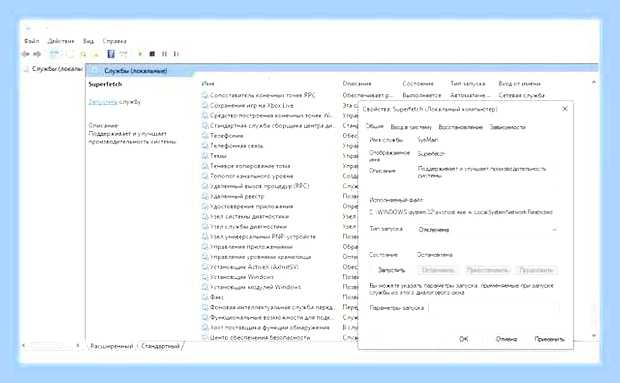This screenshot has height=383, width=620.
Task: Click the Запустить button in properties dialog
Action: [391, 270]
